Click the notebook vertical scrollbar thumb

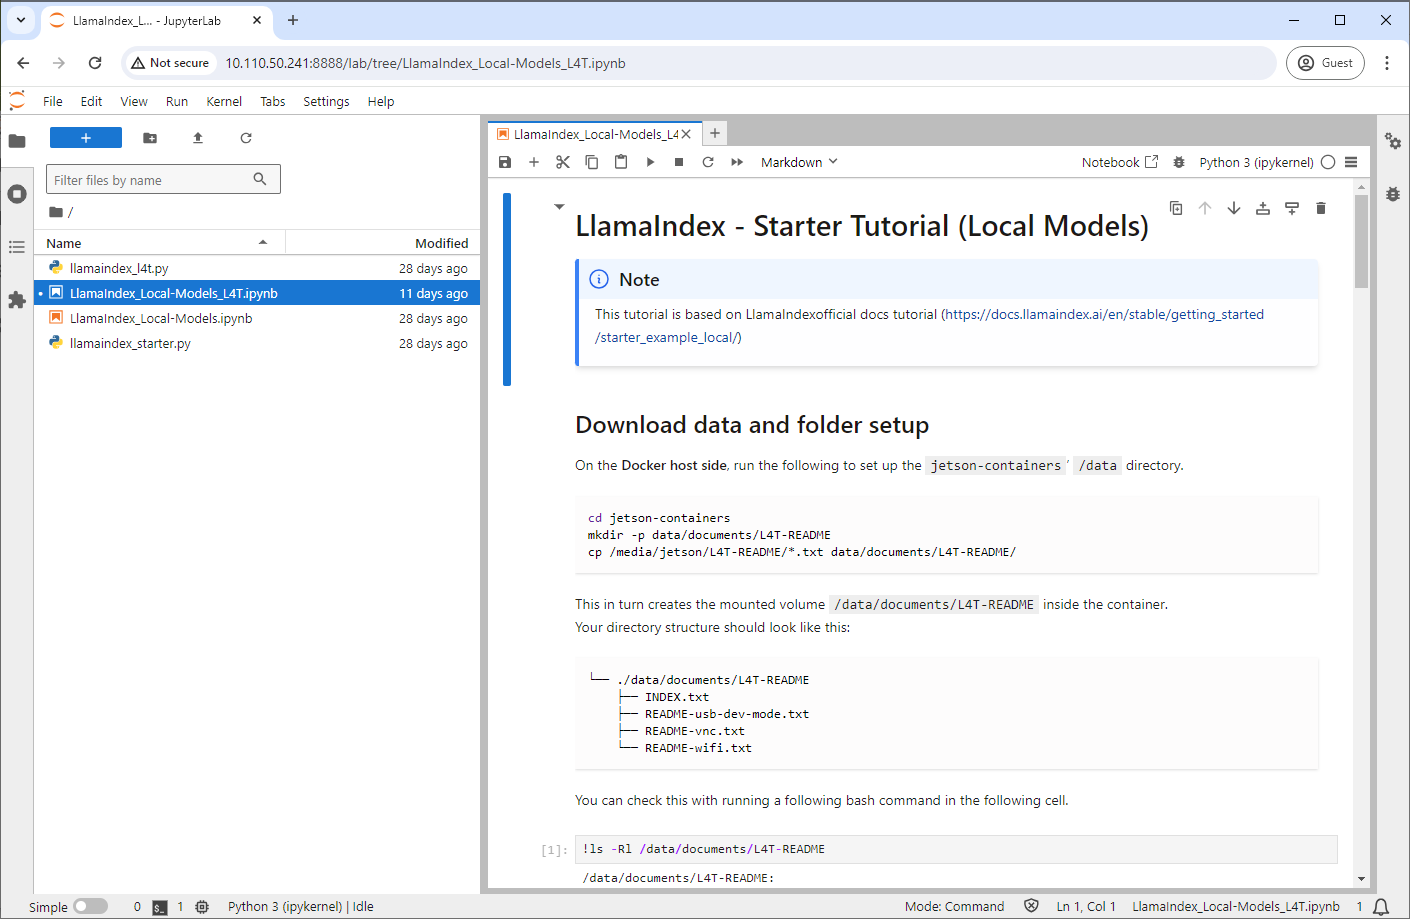tap(1361, 241)
